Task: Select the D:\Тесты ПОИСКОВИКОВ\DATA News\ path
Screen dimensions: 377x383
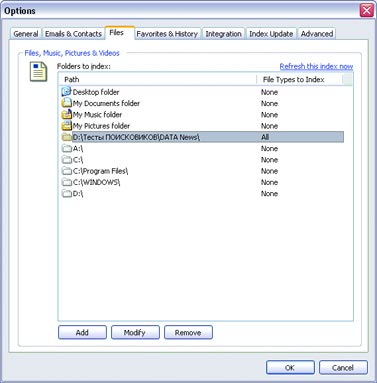Action: point(136,137)
